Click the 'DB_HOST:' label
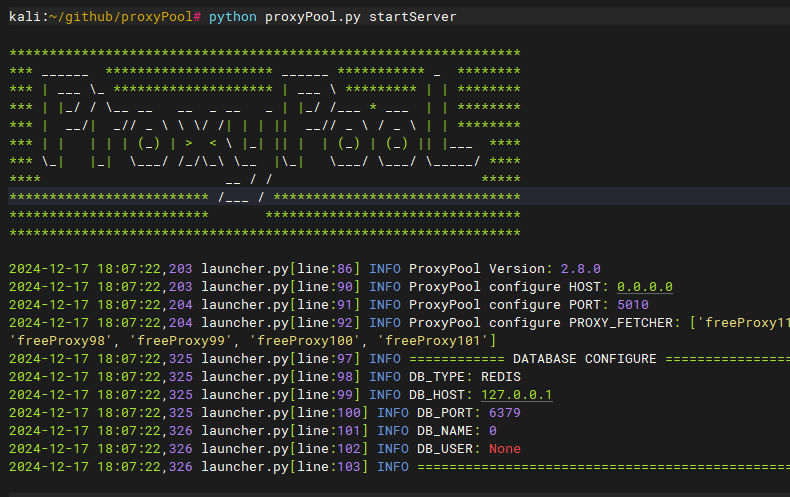 point(441,395)
